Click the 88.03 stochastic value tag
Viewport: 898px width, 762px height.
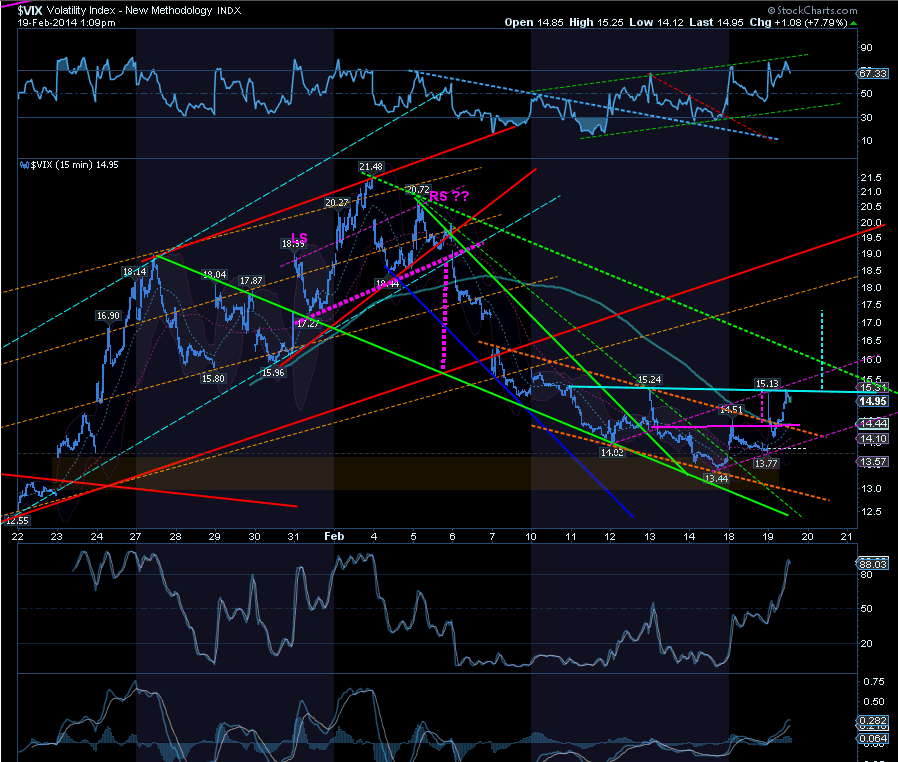click(873, 564)
